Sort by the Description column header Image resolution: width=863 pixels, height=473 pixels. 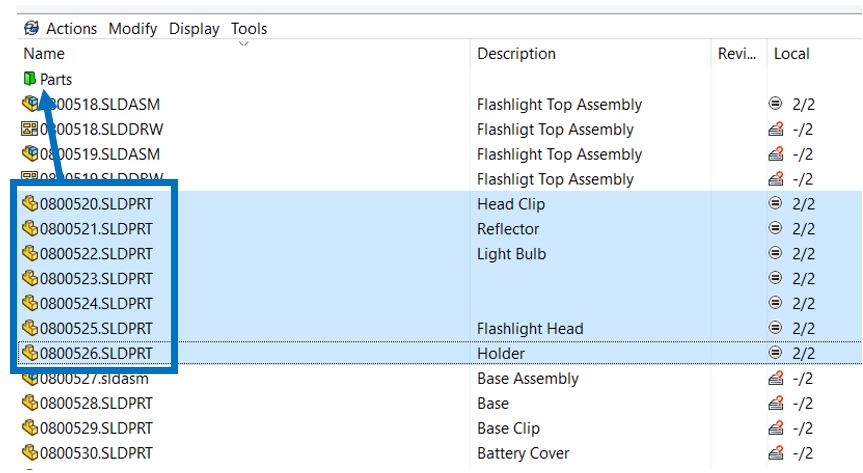(x=516, y=54)
